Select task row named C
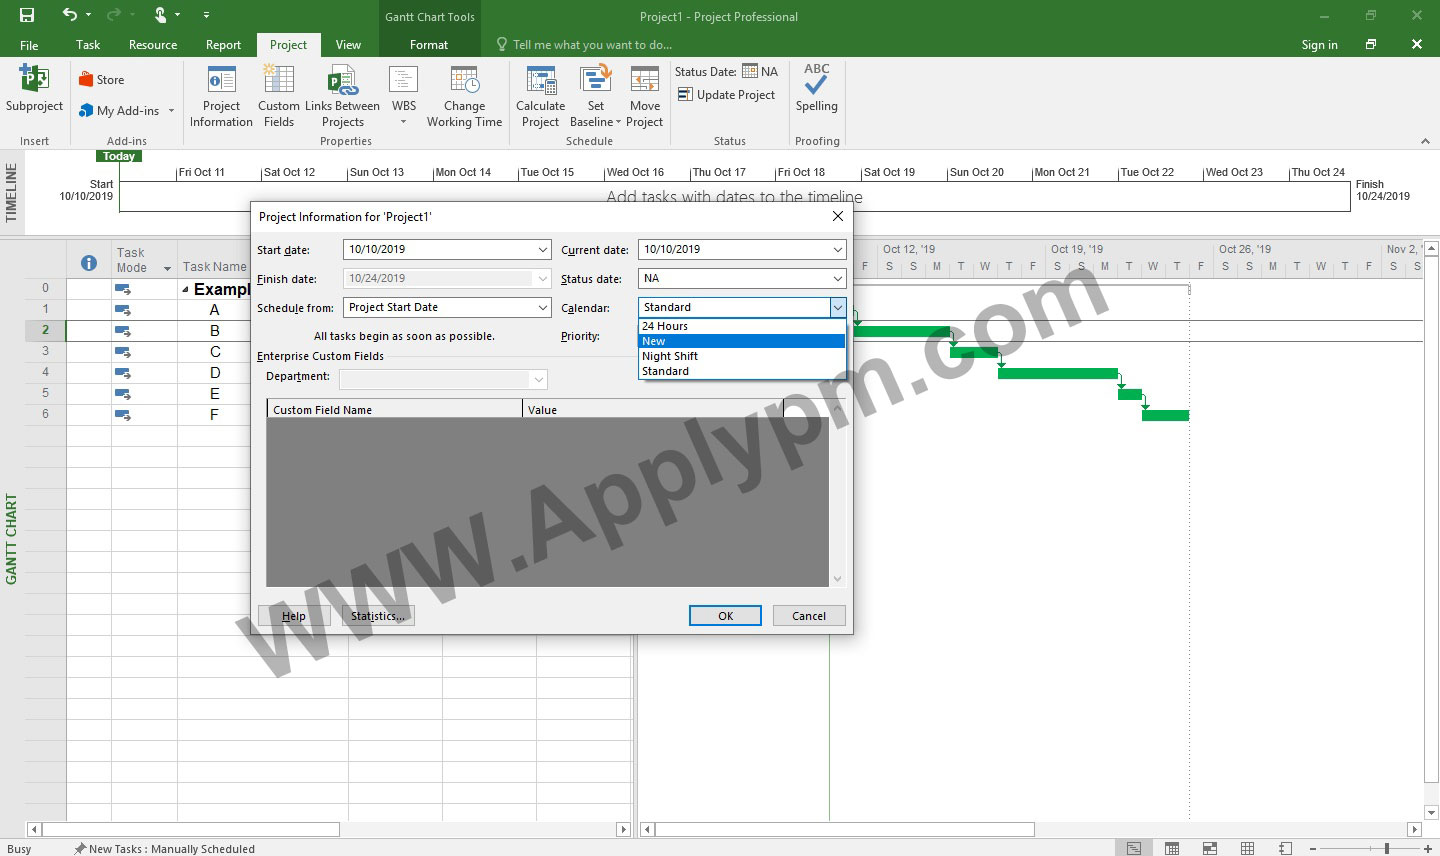The height and width of the screenshot is (856, 1440). coord(215,352)
